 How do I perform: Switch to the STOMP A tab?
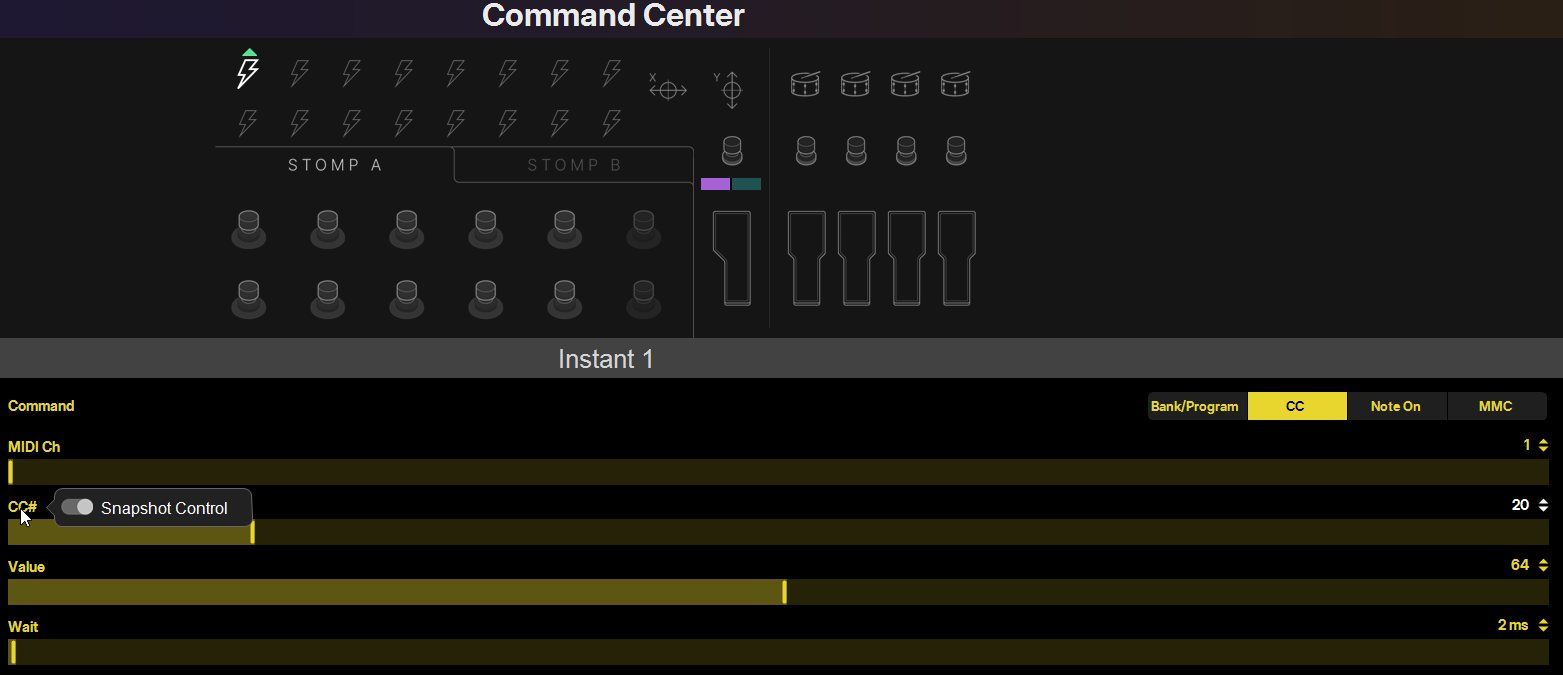coord(335,165)
